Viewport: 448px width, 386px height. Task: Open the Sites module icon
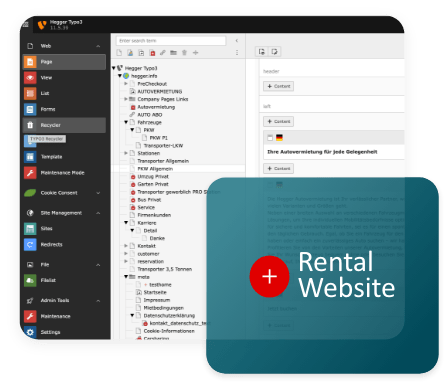30,229
